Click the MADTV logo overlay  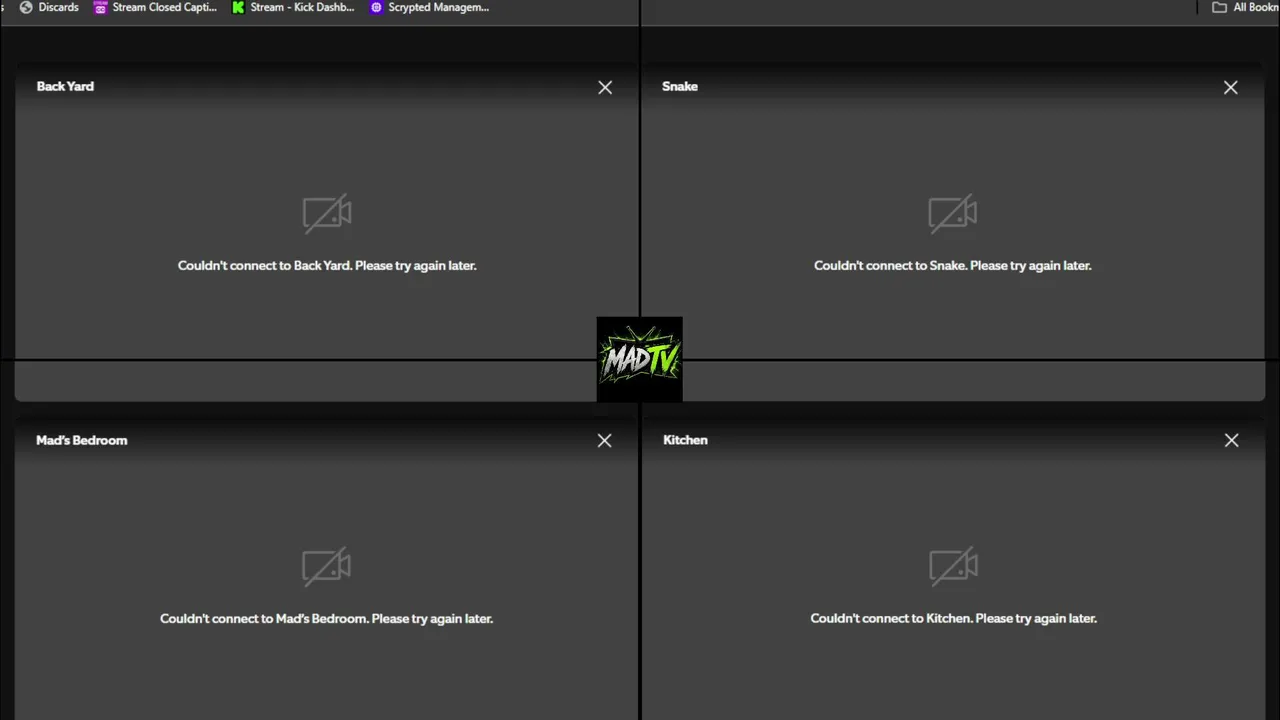pos(640,360)
